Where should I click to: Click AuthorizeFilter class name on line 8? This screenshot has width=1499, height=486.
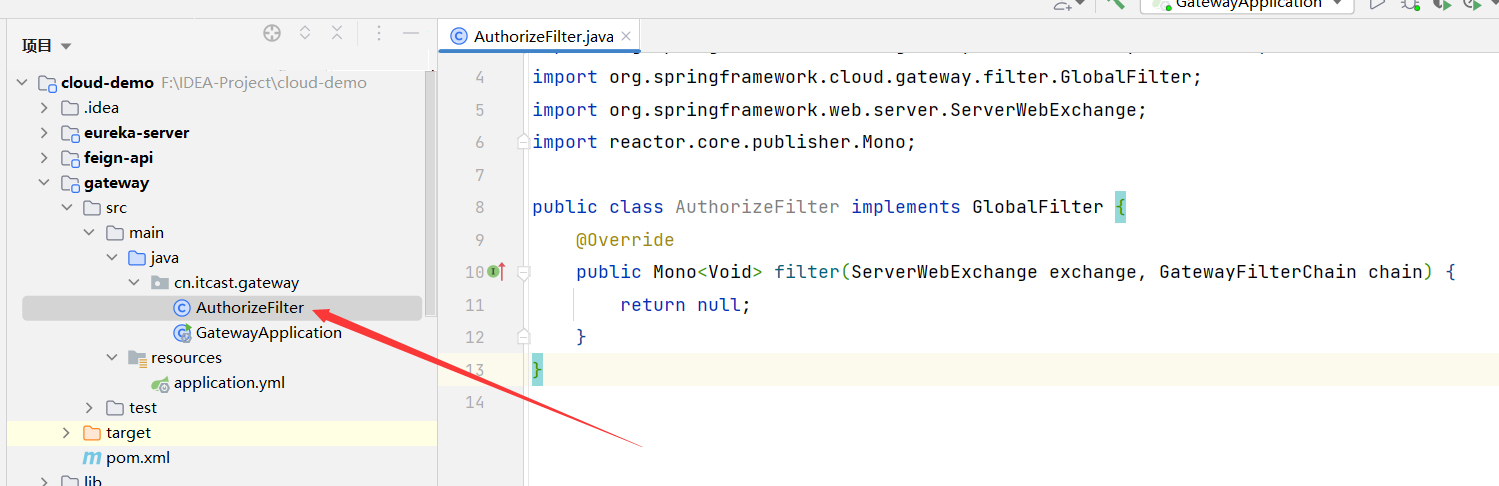pyautogui.click(x=757, y=207)
